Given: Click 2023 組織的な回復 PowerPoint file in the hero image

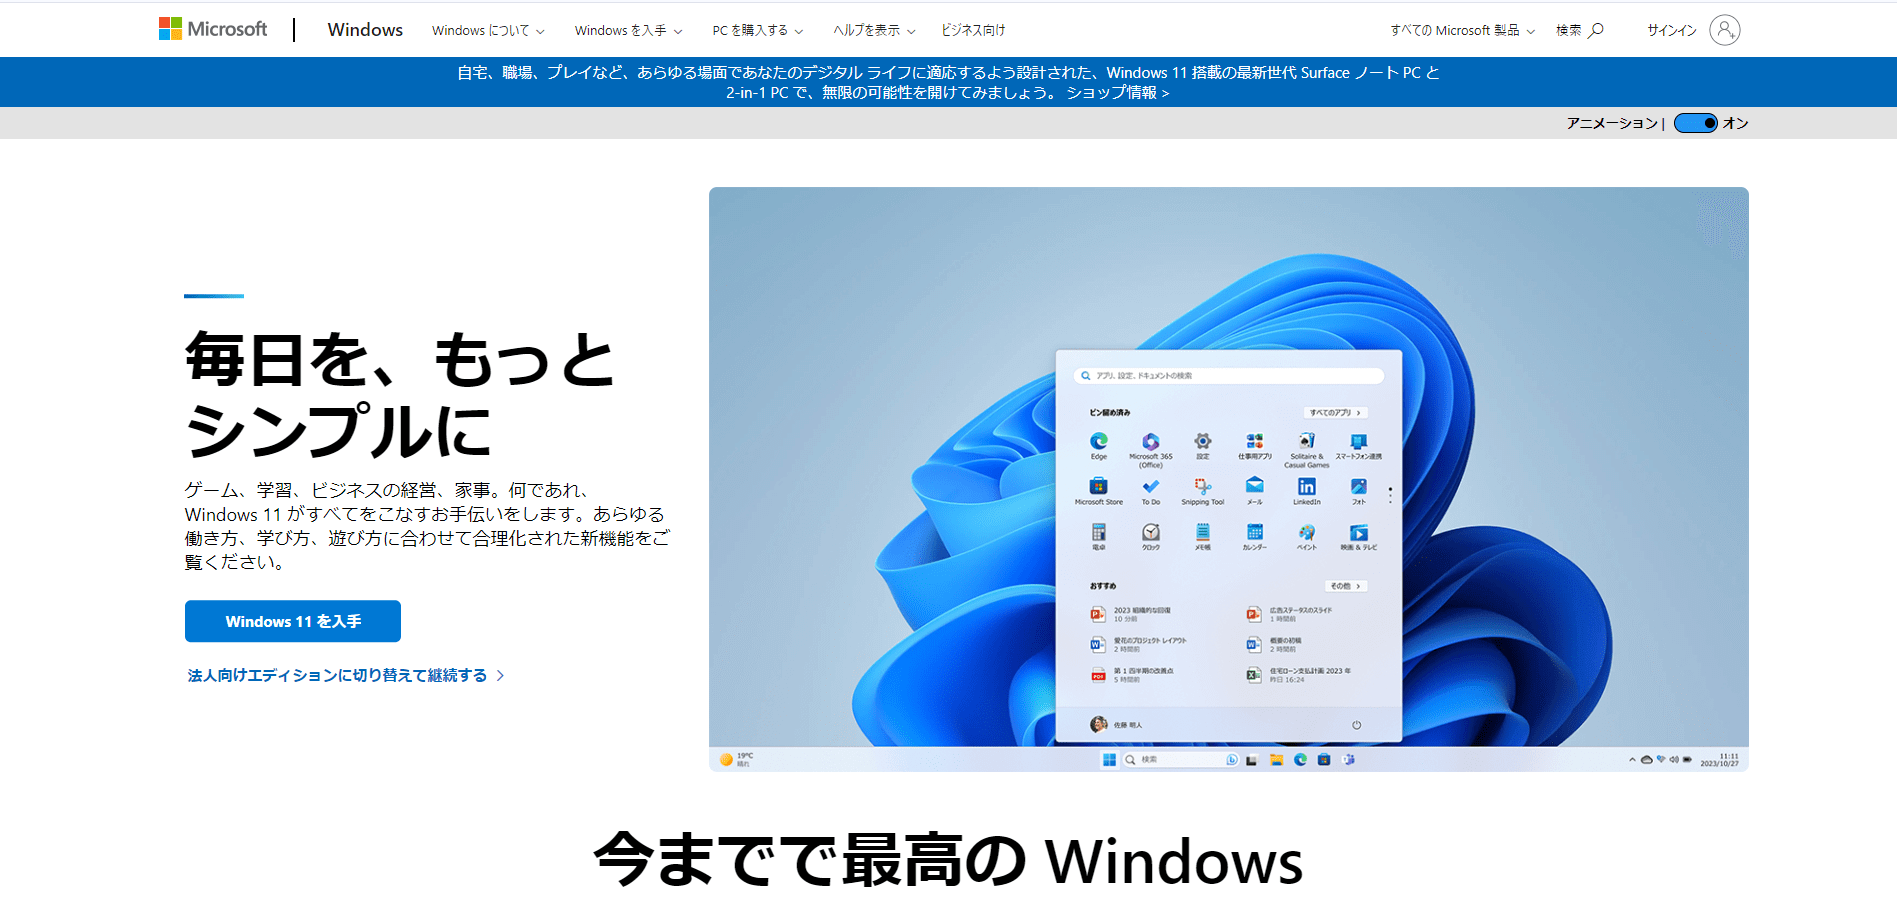Looking at the screenshot, I should tap(1131, 614).
